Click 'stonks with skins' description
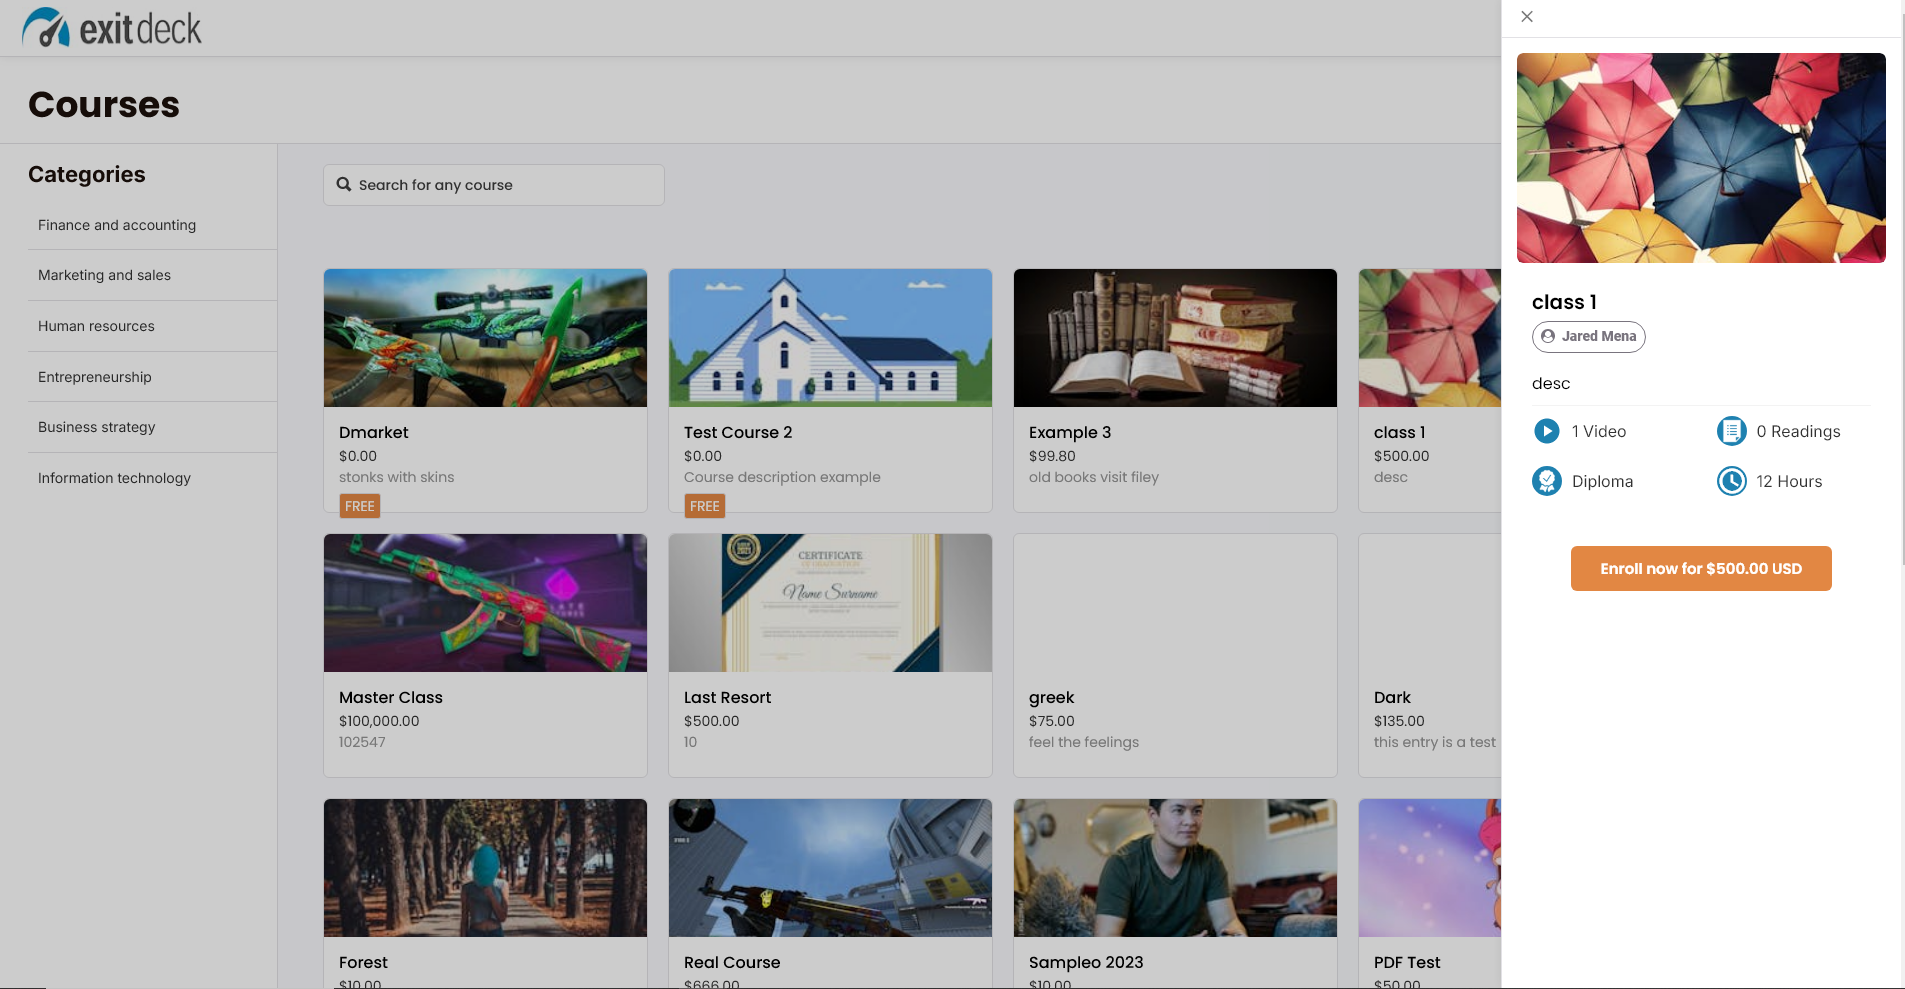1905x989 pixels. pos(397,477)
